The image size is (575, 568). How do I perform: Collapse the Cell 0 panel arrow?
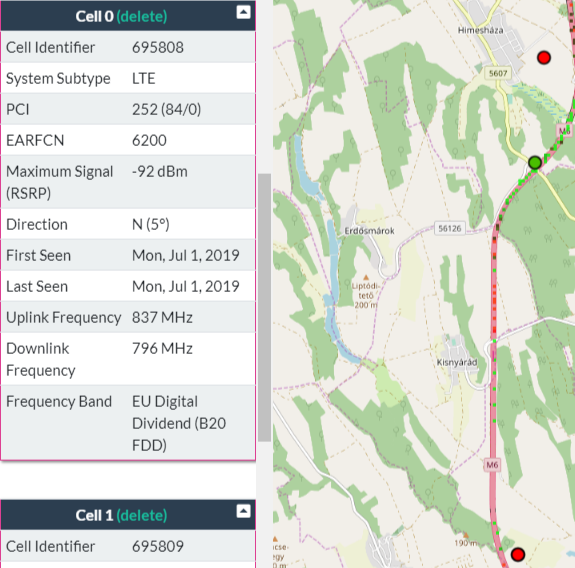(243, 12)
